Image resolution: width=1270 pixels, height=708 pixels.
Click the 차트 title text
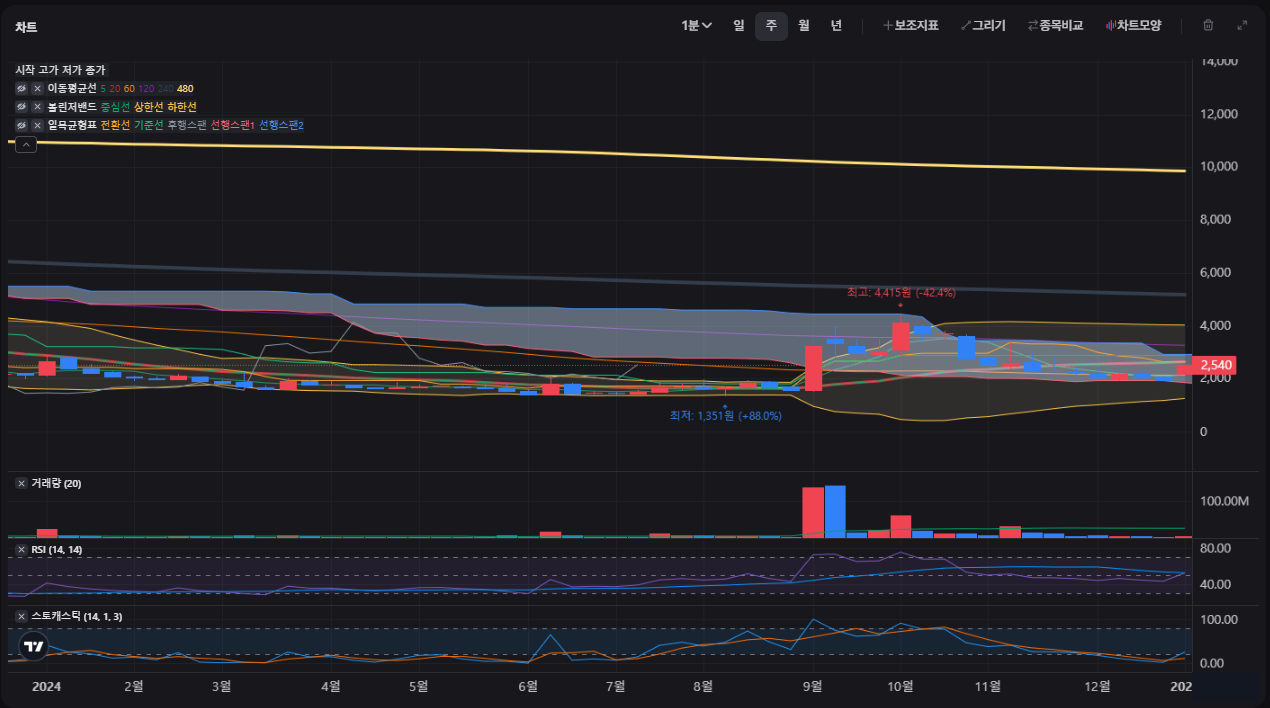(26, 28)
